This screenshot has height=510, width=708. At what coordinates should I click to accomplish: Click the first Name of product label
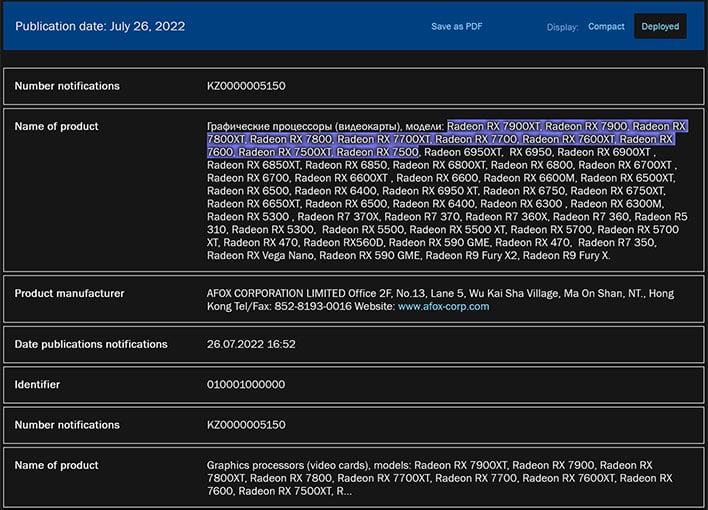[x=56, y=126]
